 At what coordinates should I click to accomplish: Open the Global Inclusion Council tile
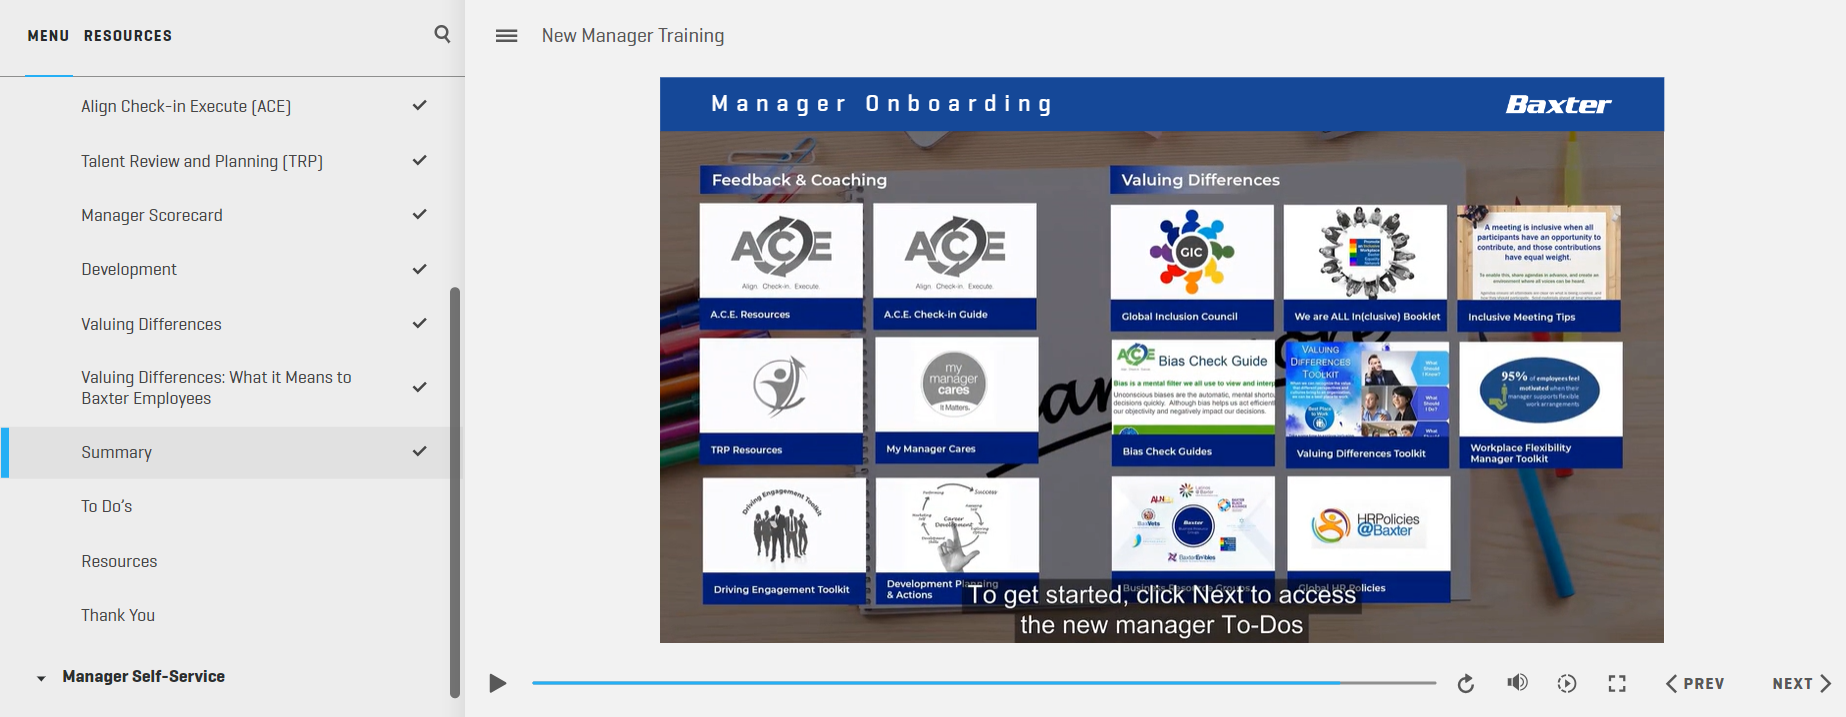pos(1192,268)
